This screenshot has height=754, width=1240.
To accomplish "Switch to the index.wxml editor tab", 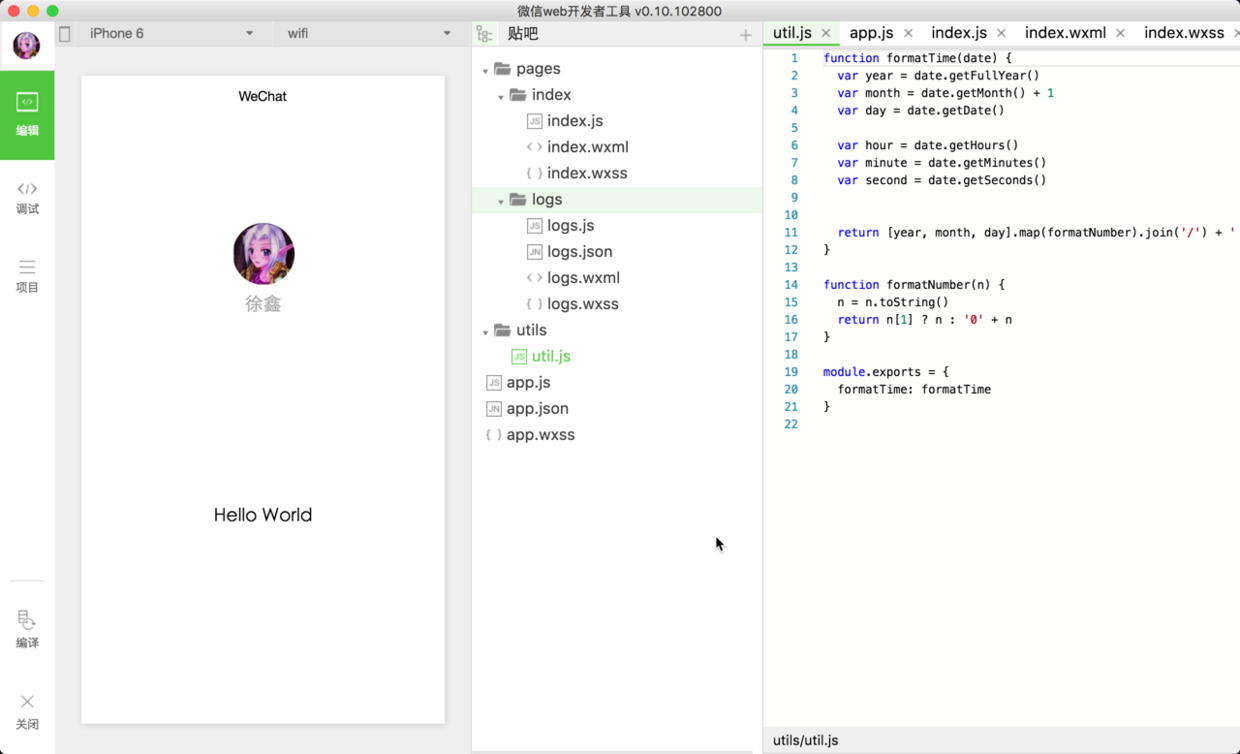I will point(1065,33).
